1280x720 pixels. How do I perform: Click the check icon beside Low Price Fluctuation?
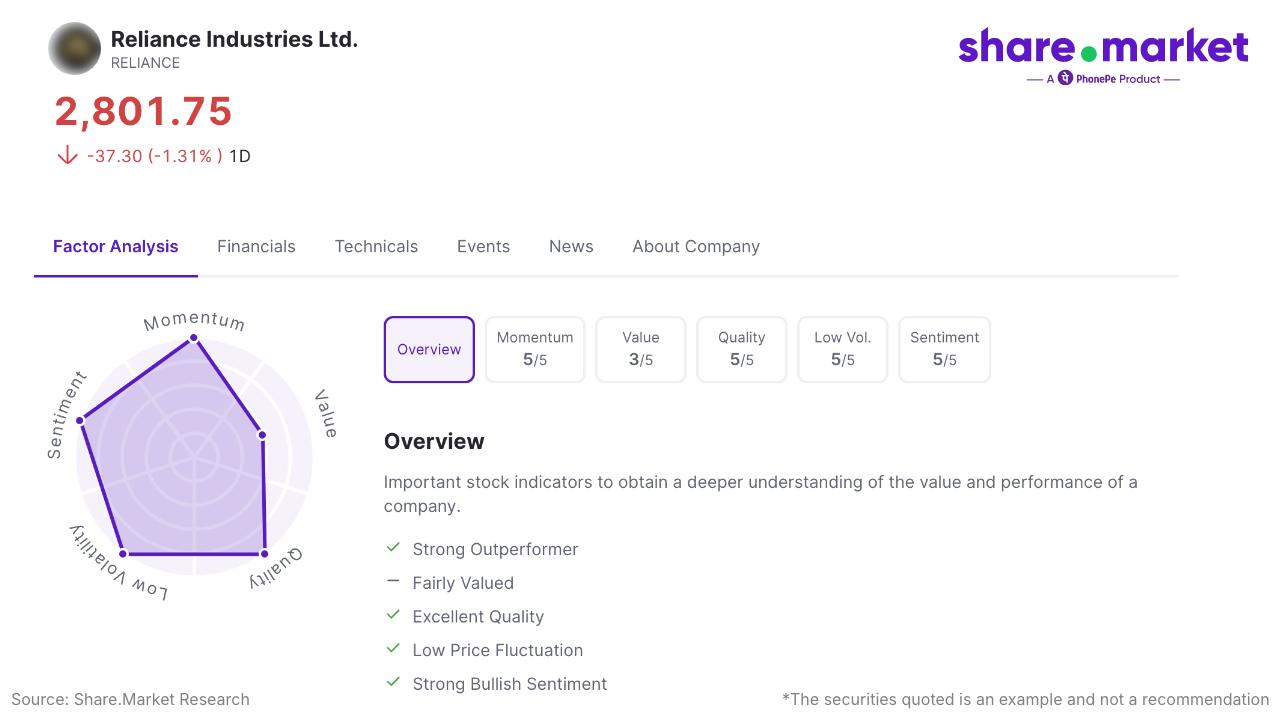point(393,649)
